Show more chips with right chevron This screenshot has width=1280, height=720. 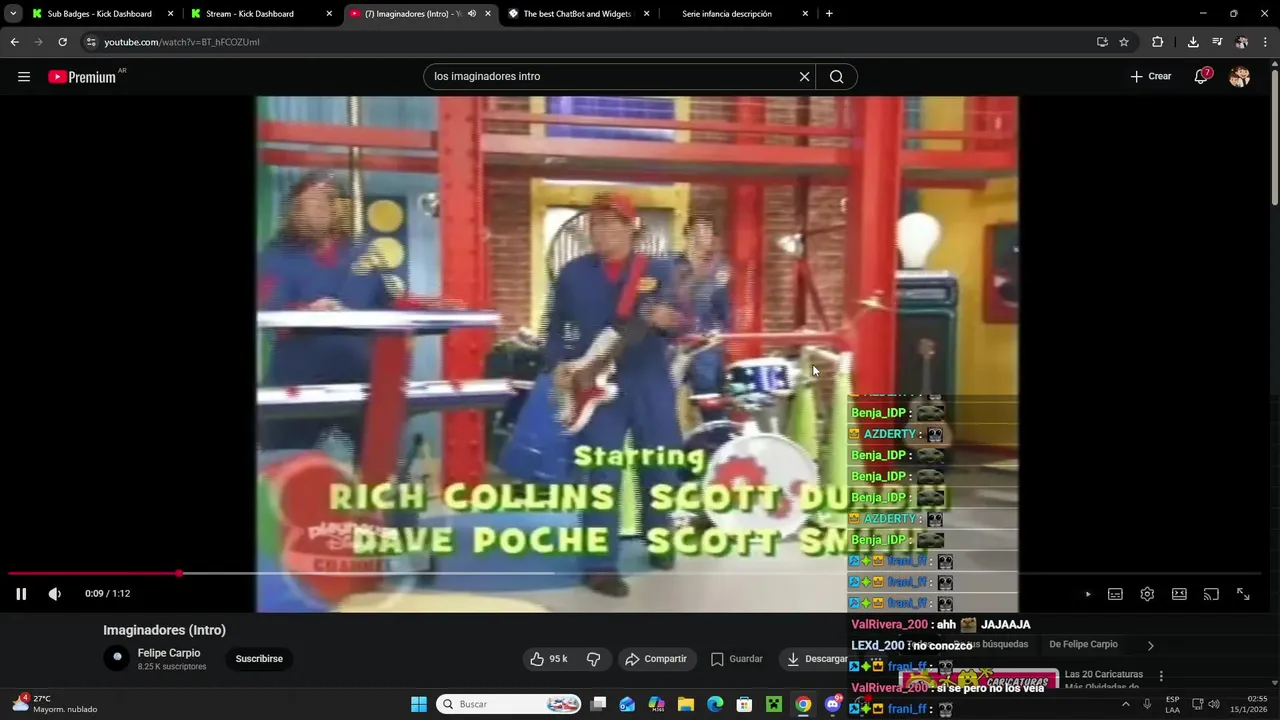1150,645
